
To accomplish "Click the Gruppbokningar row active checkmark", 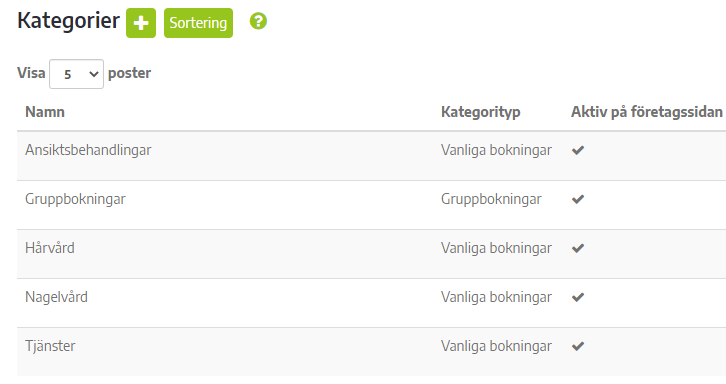I will (x=578, y=199).
